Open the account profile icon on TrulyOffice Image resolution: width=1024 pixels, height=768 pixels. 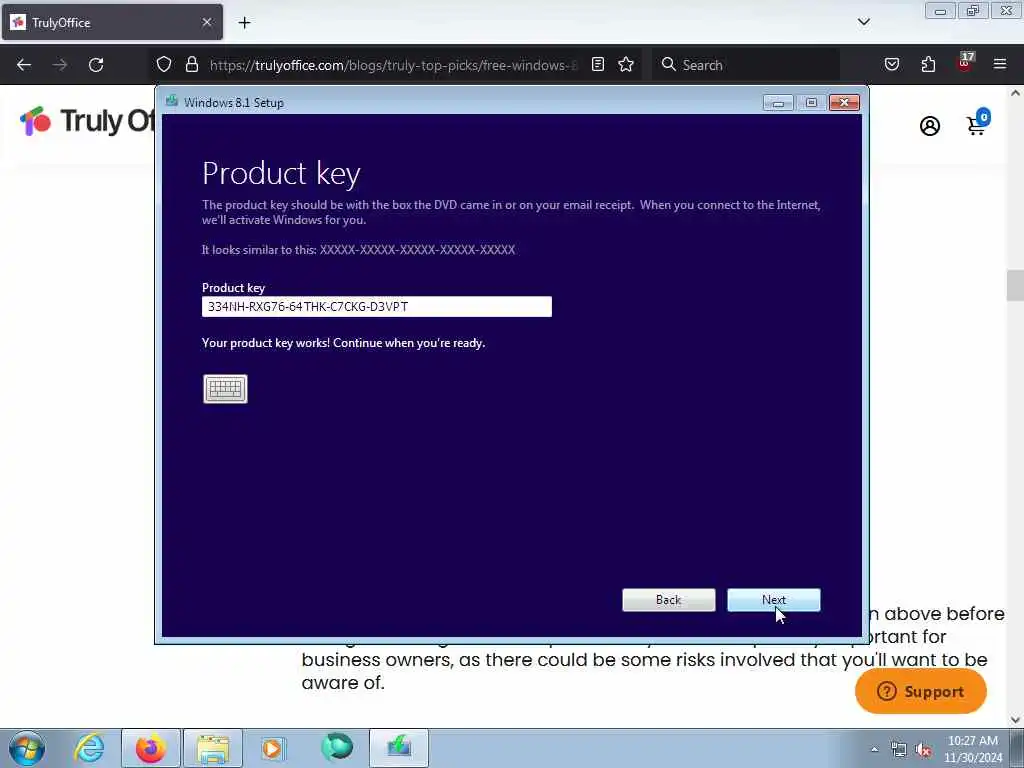click(930, 125)
